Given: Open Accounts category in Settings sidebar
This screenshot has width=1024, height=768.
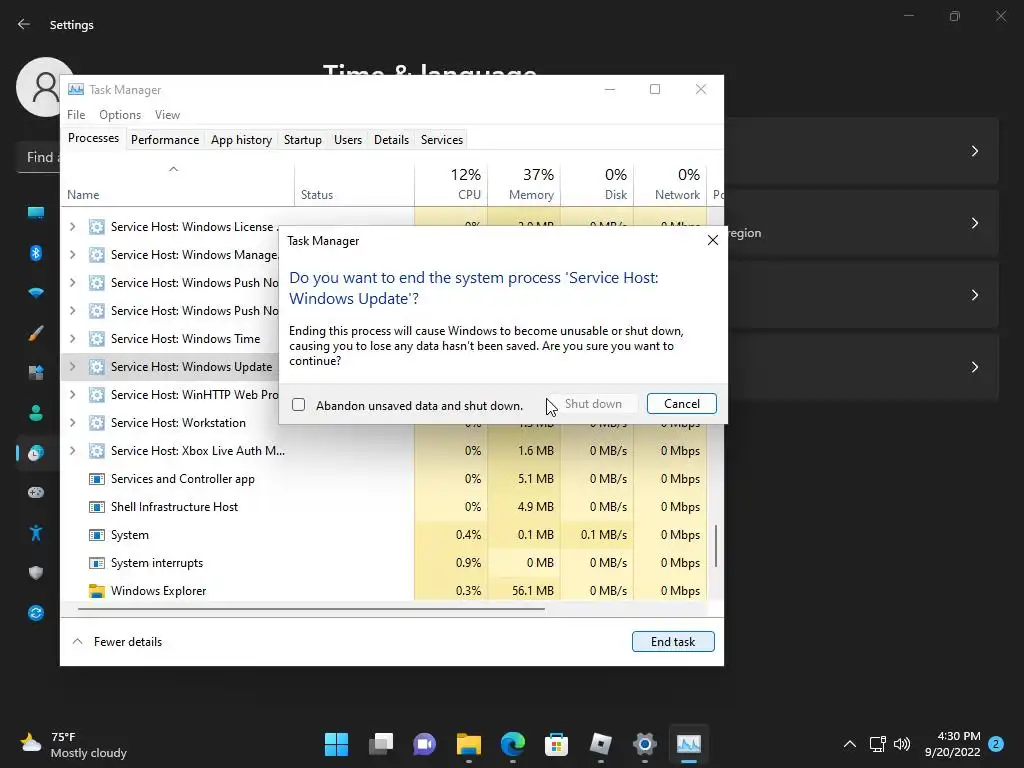Looking at the screenshot, I should click(36, 413).
